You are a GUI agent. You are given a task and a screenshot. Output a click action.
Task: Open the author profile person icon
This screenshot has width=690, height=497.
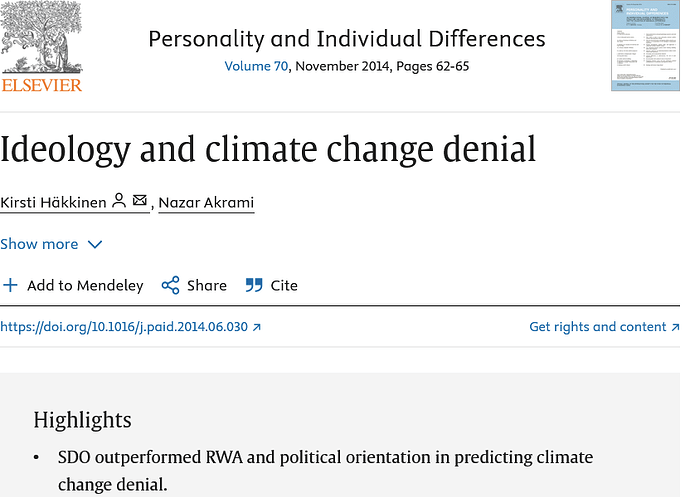click(119, 201)
